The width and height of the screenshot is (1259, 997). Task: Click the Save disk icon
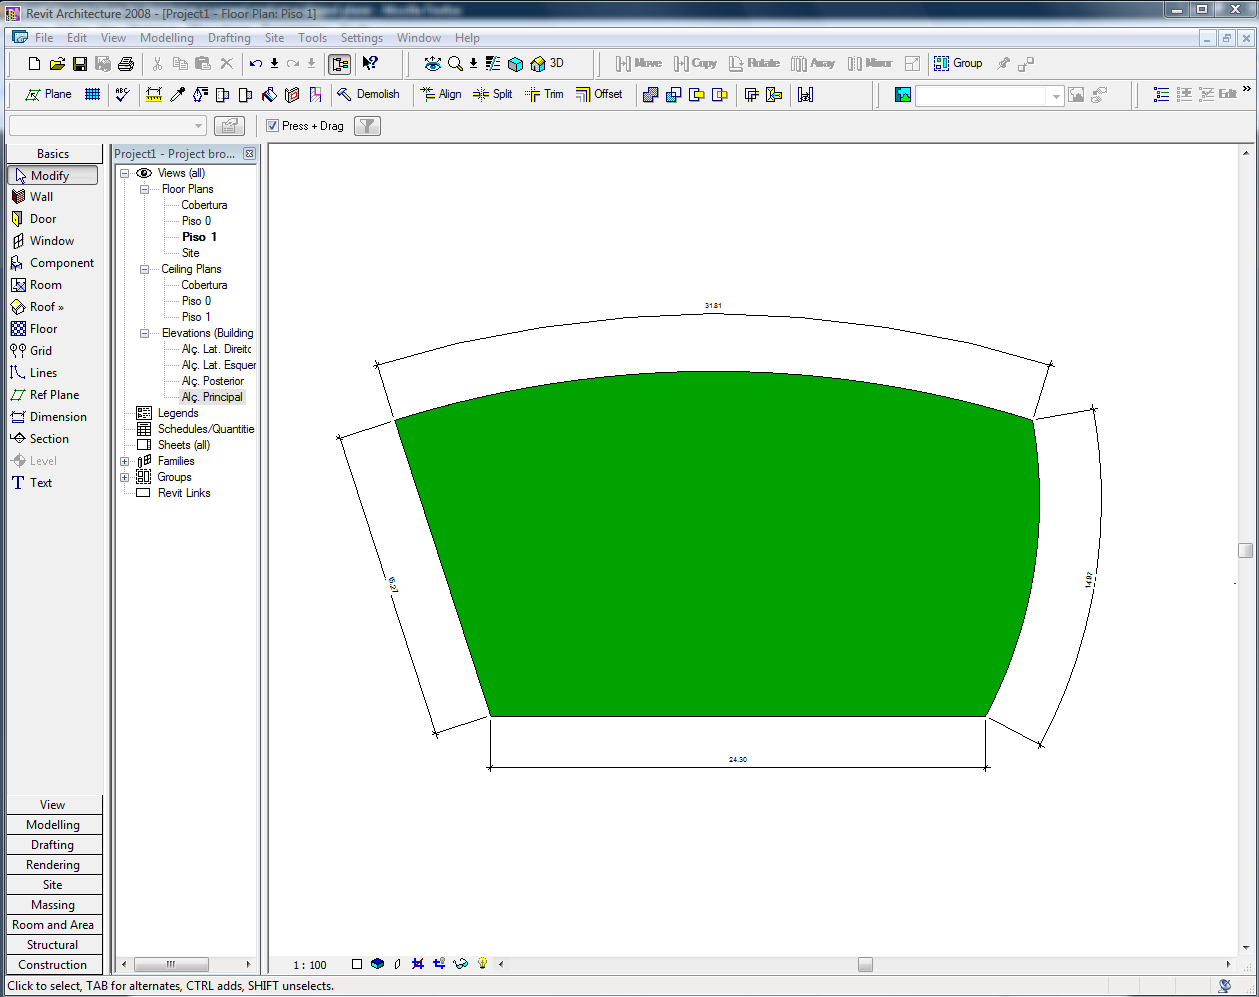click(80, 64)
